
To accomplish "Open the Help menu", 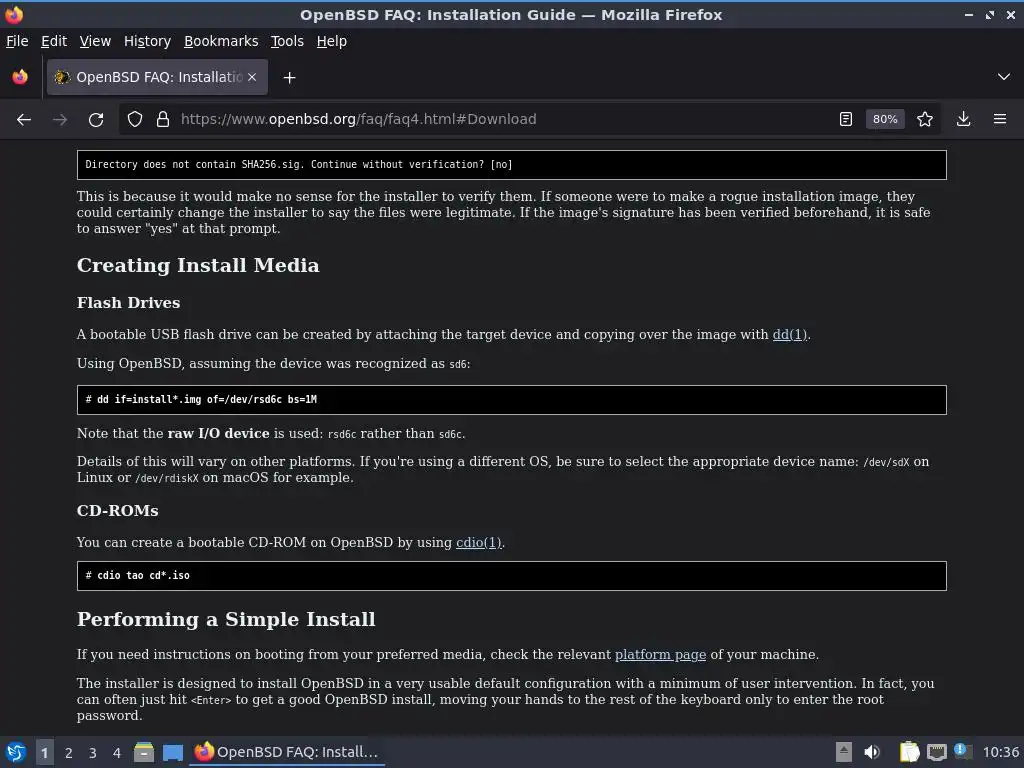I will tap(332, 41).
